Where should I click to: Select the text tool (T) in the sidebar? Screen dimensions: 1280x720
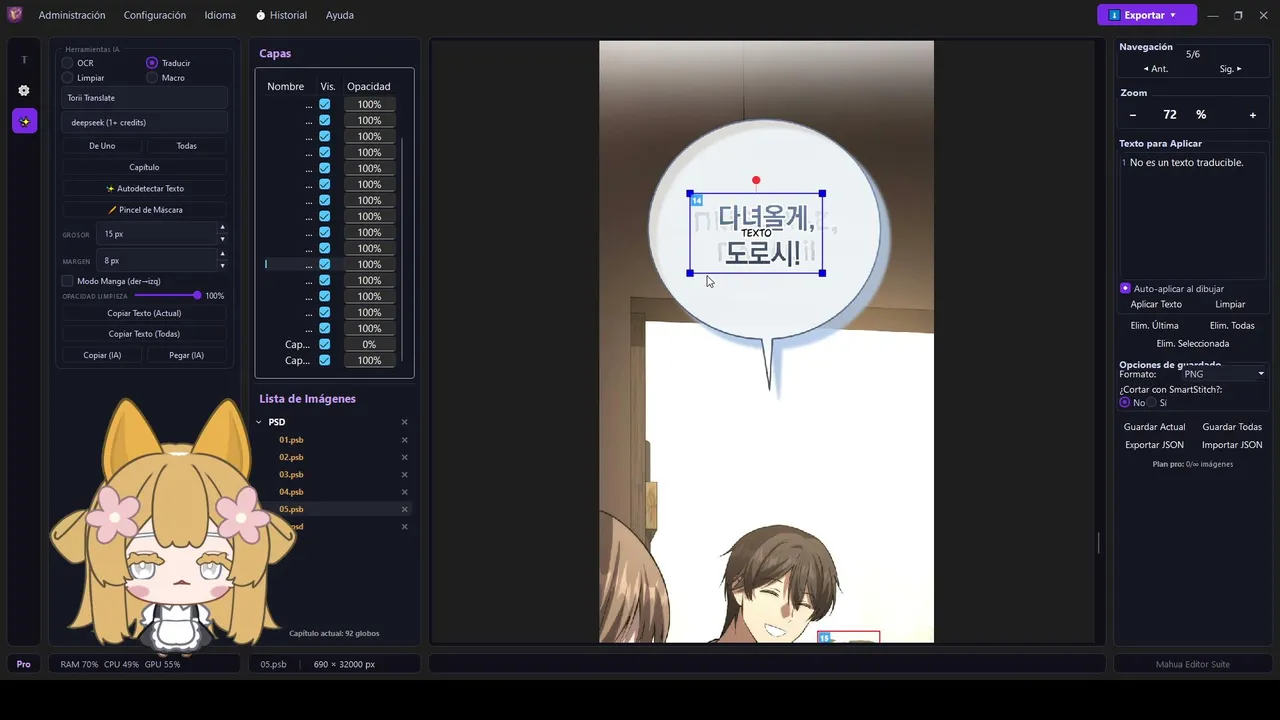tap(25, 60)
